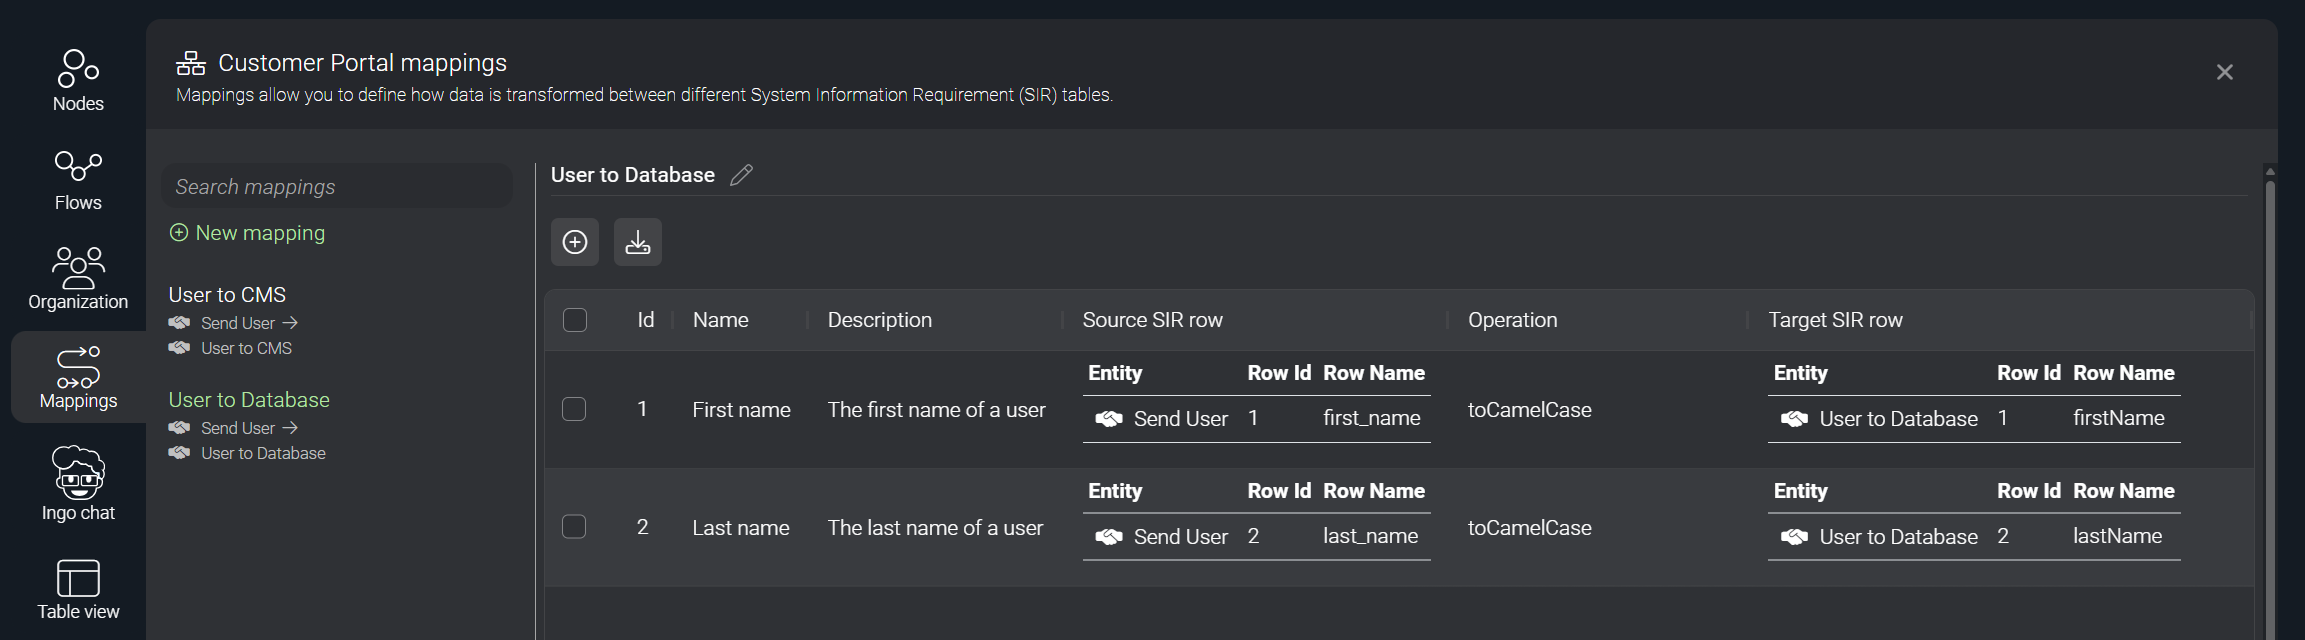The width and height of the screenshot is (2305, 640).
Task: Click toCamelCase operation in First name row
Action: [1530, 410]
